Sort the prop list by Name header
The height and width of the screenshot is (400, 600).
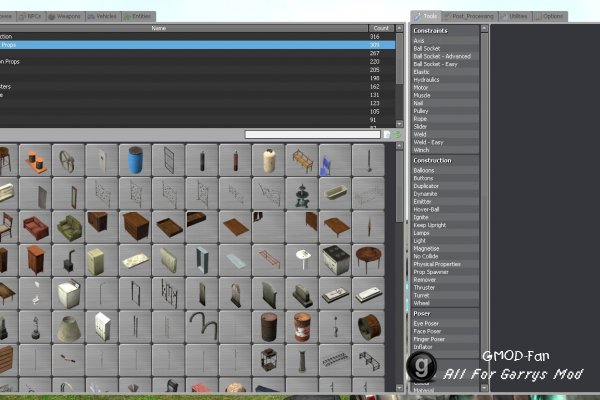point(158,28)
